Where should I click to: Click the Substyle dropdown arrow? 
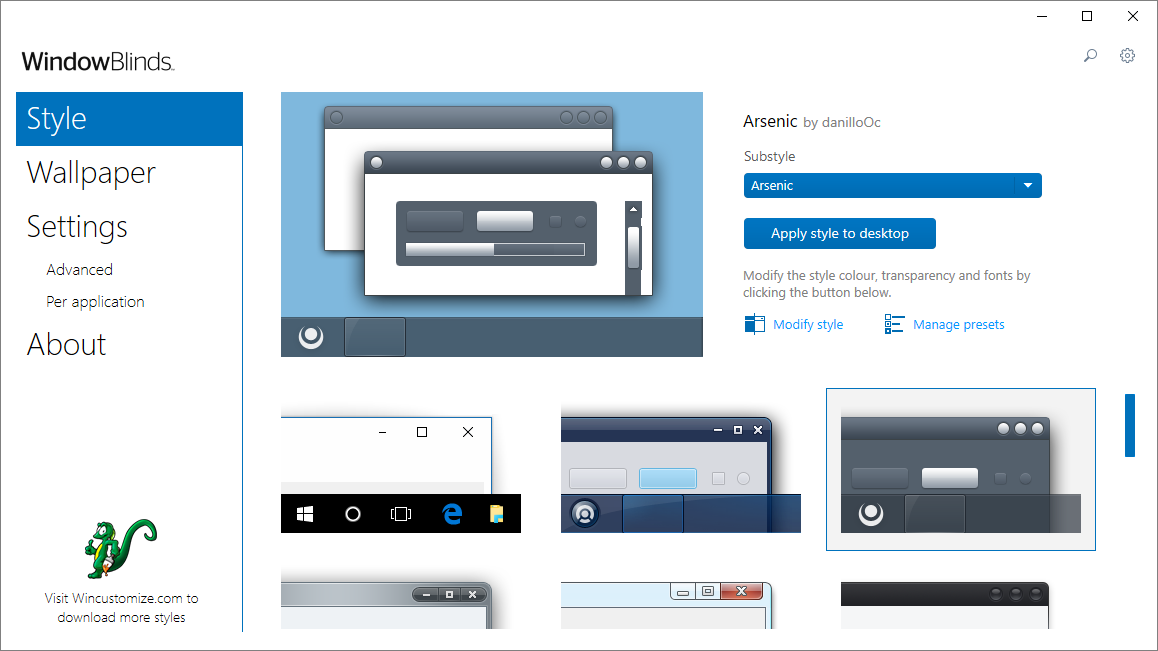(1028, 185)
